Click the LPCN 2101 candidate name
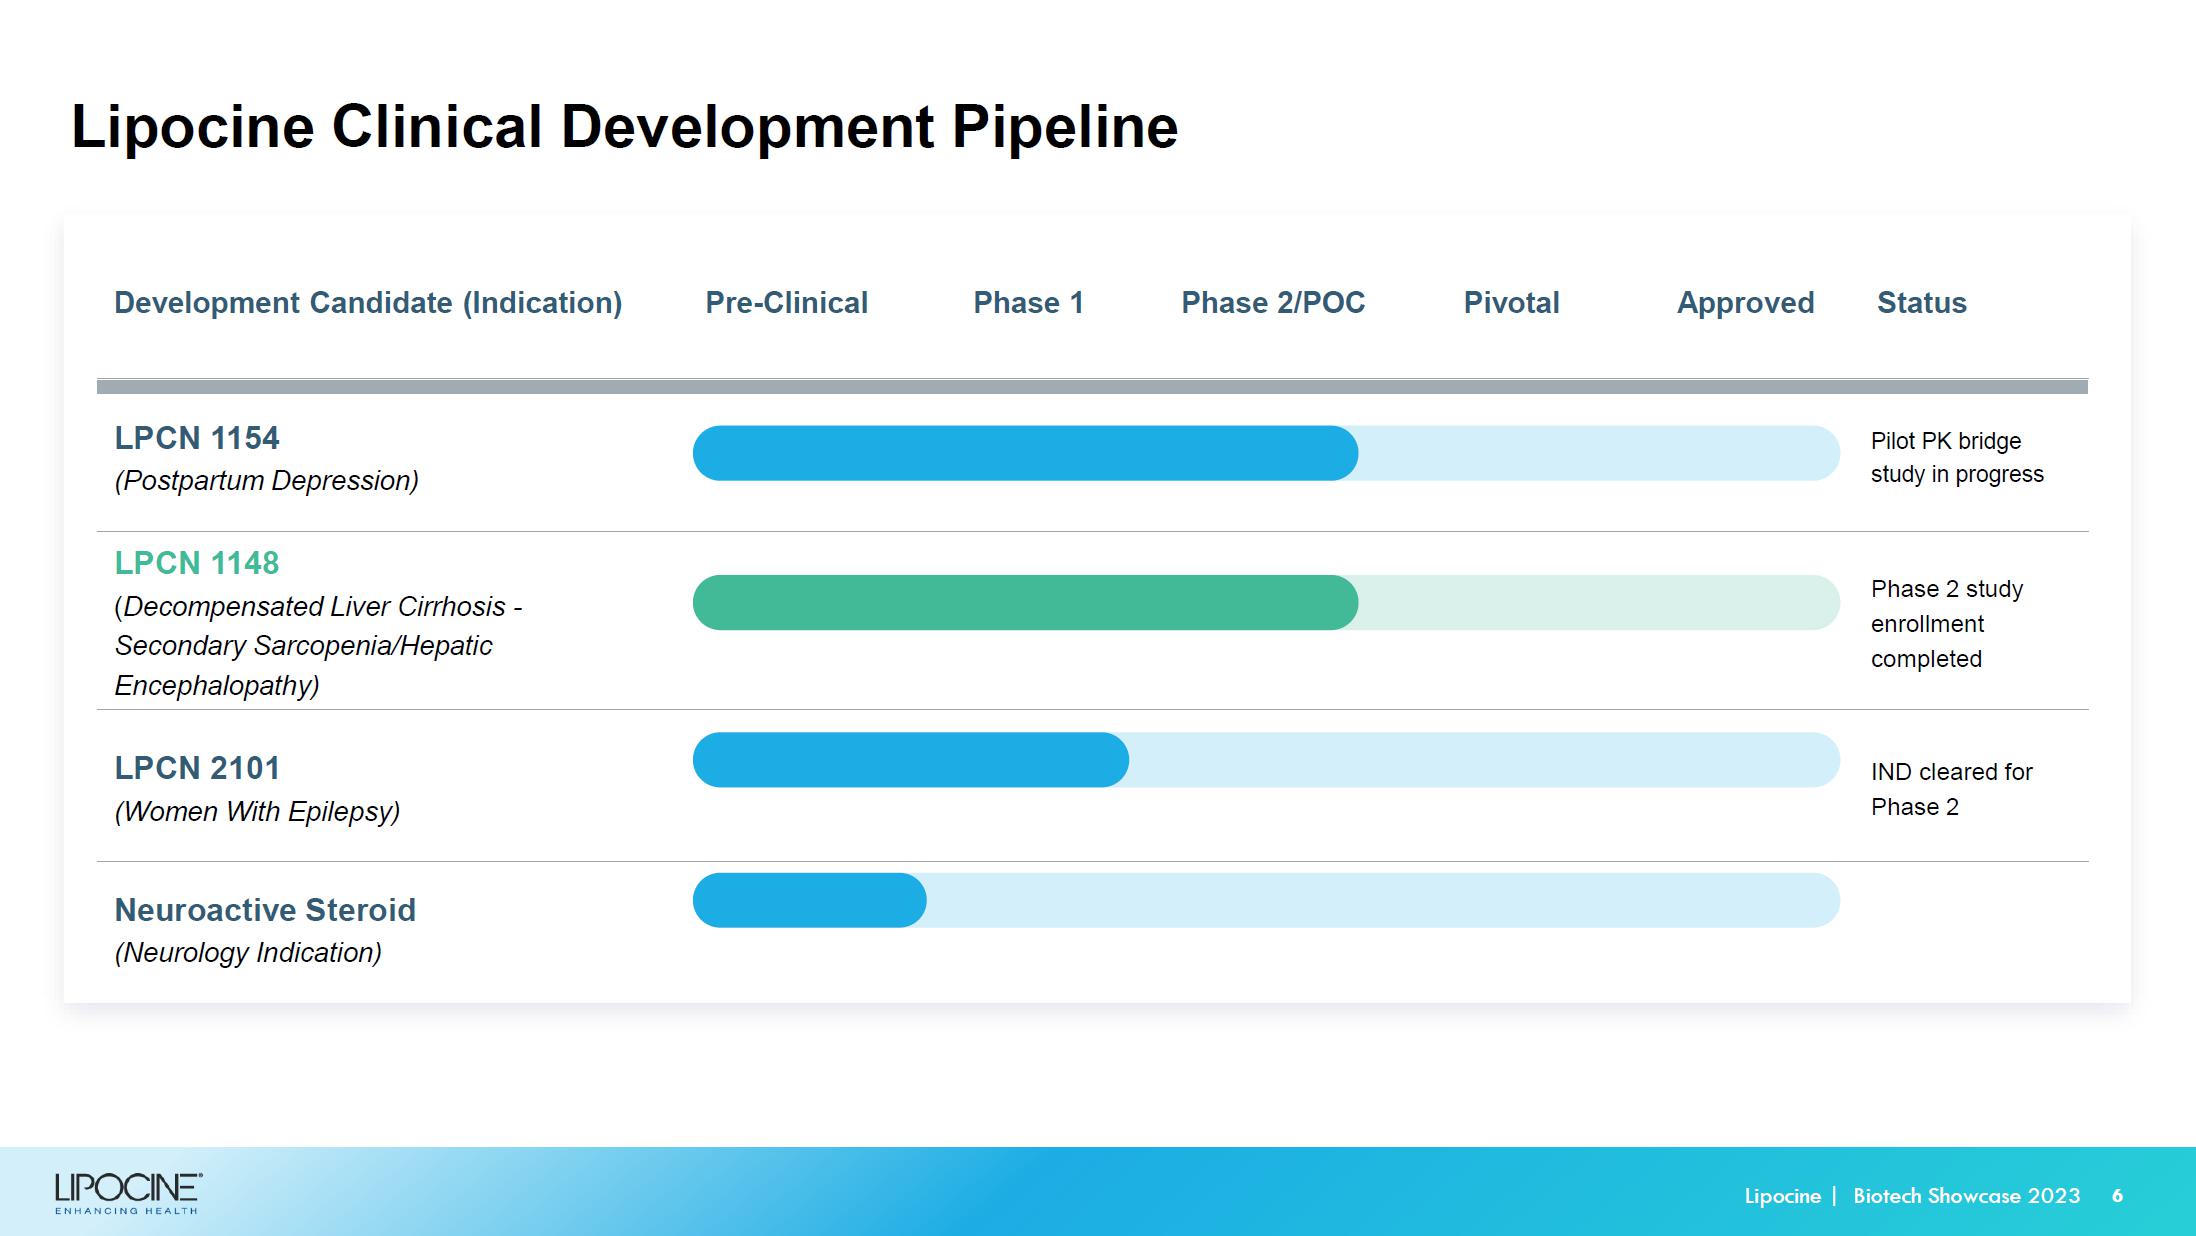Image resolution: width=2196 pixels, height=1236 pixels. click(x=197, y=768)
